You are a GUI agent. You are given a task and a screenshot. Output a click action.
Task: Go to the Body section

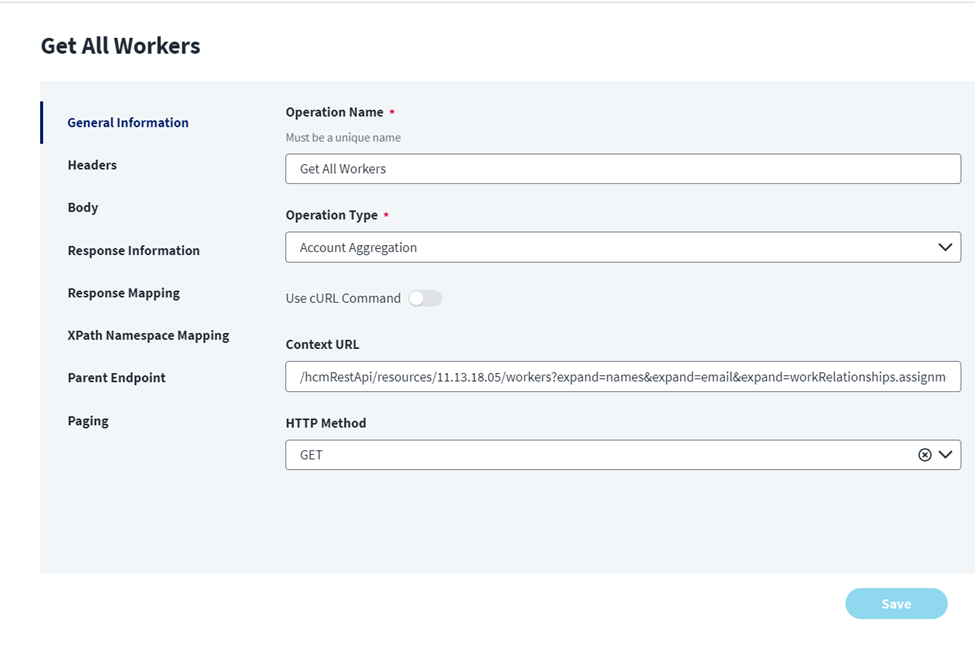83,208
